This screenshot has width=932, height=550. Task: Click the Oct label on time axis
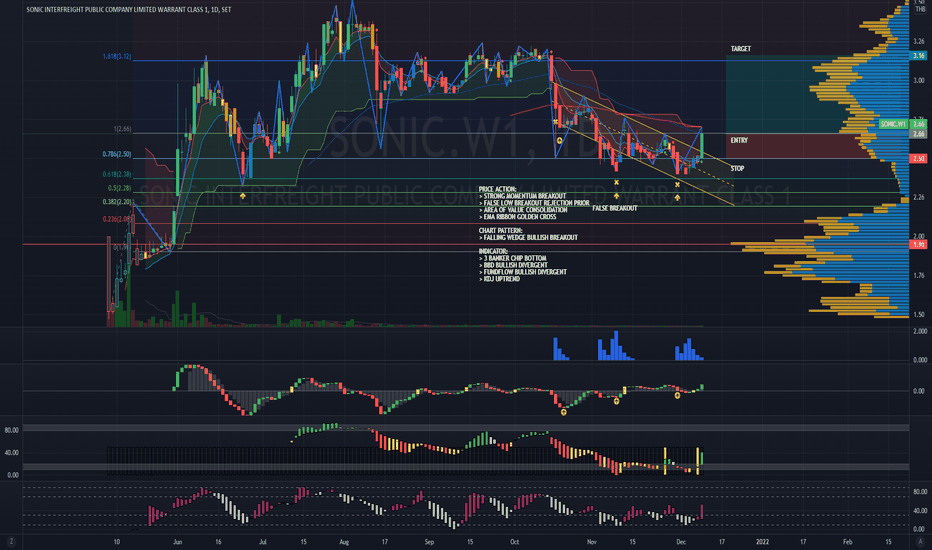click(515, 542)
